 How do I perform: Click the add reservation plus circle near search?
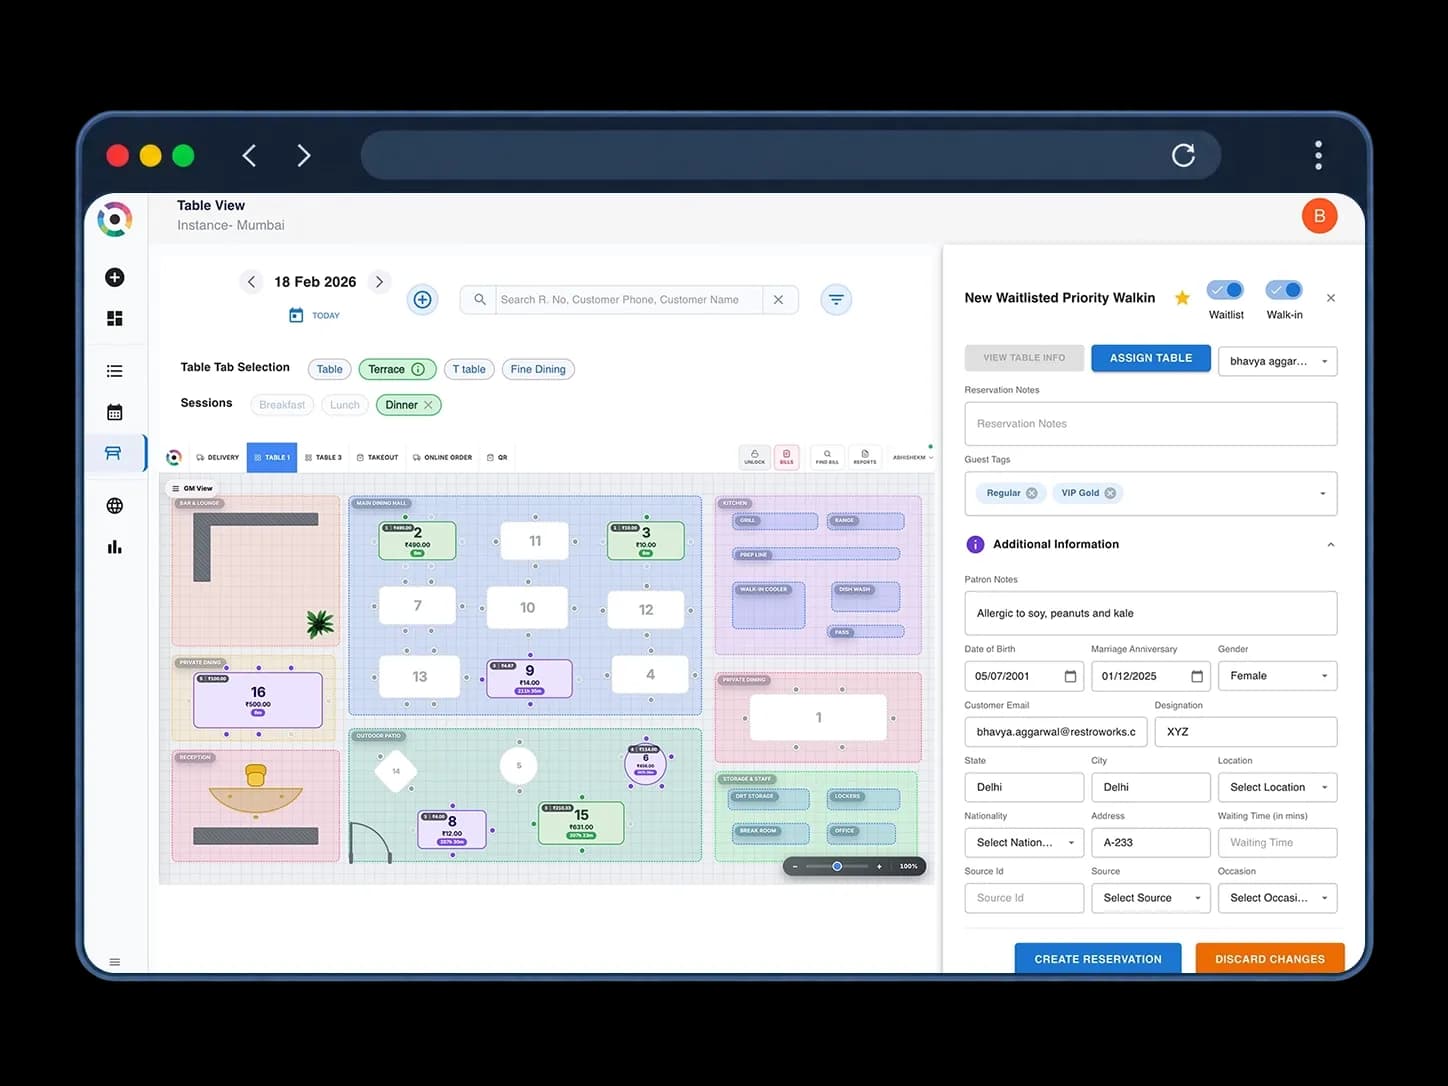(x=423, y=299)
